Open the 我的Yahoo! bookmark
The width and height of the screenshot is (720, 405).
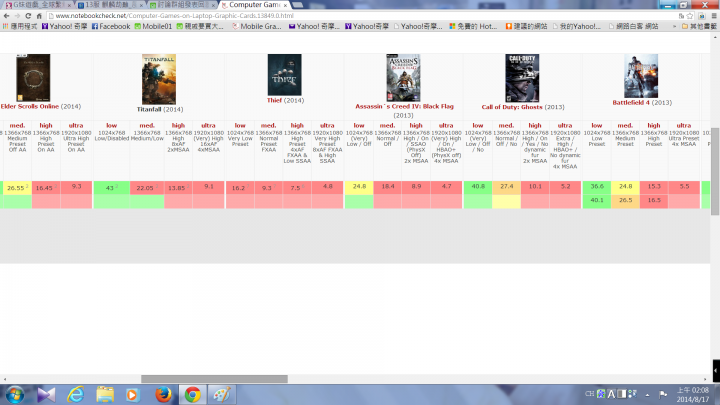point(576,27)
